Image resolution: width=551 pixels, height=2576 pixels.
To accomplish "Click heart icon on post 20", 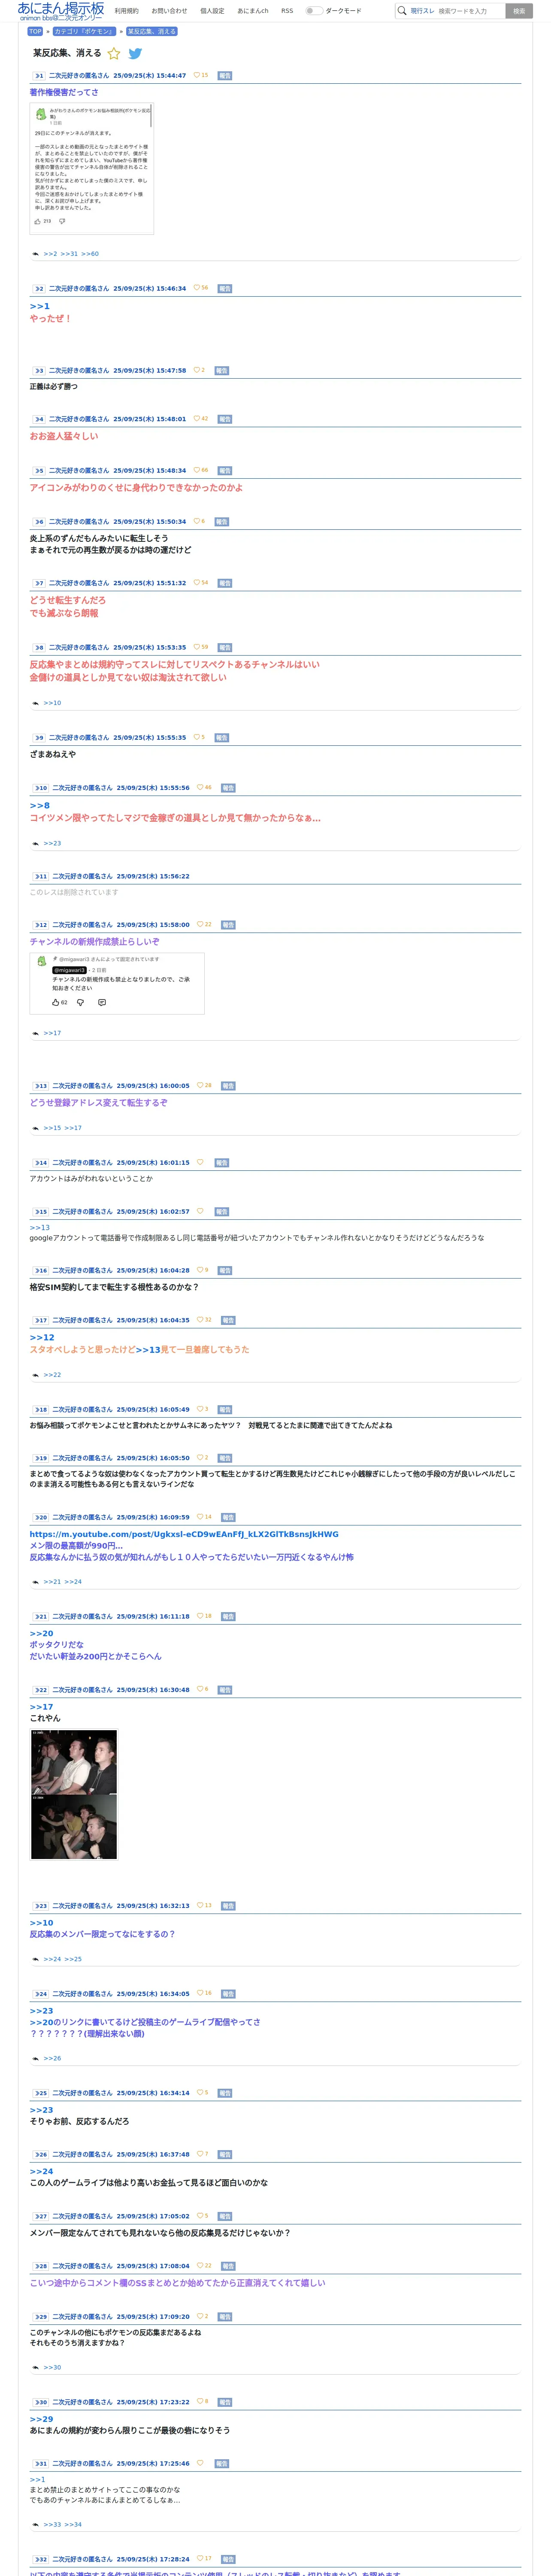I will coord(200,1517).
